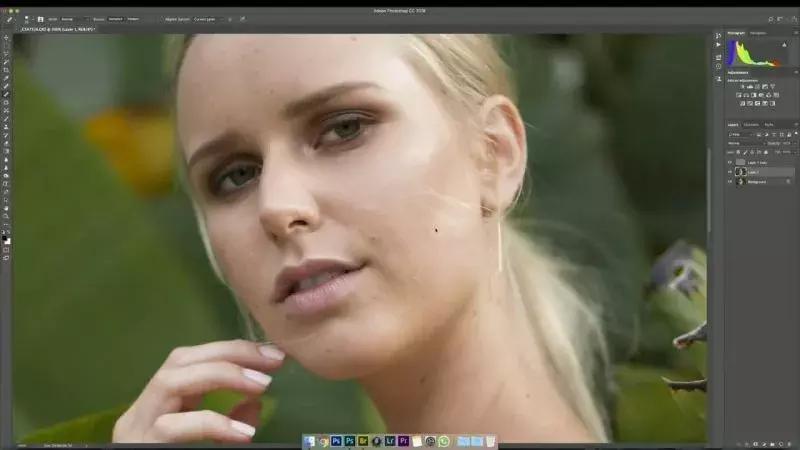Add a Curves adjustment
Screen dimensions: 800x450
click(x=757, y=86)
